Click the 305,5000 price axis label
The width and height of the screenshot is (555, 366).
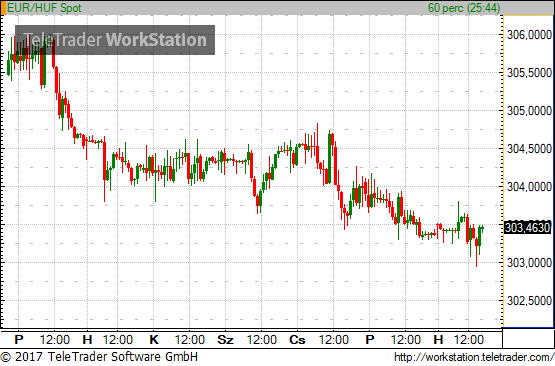(529, 73)
